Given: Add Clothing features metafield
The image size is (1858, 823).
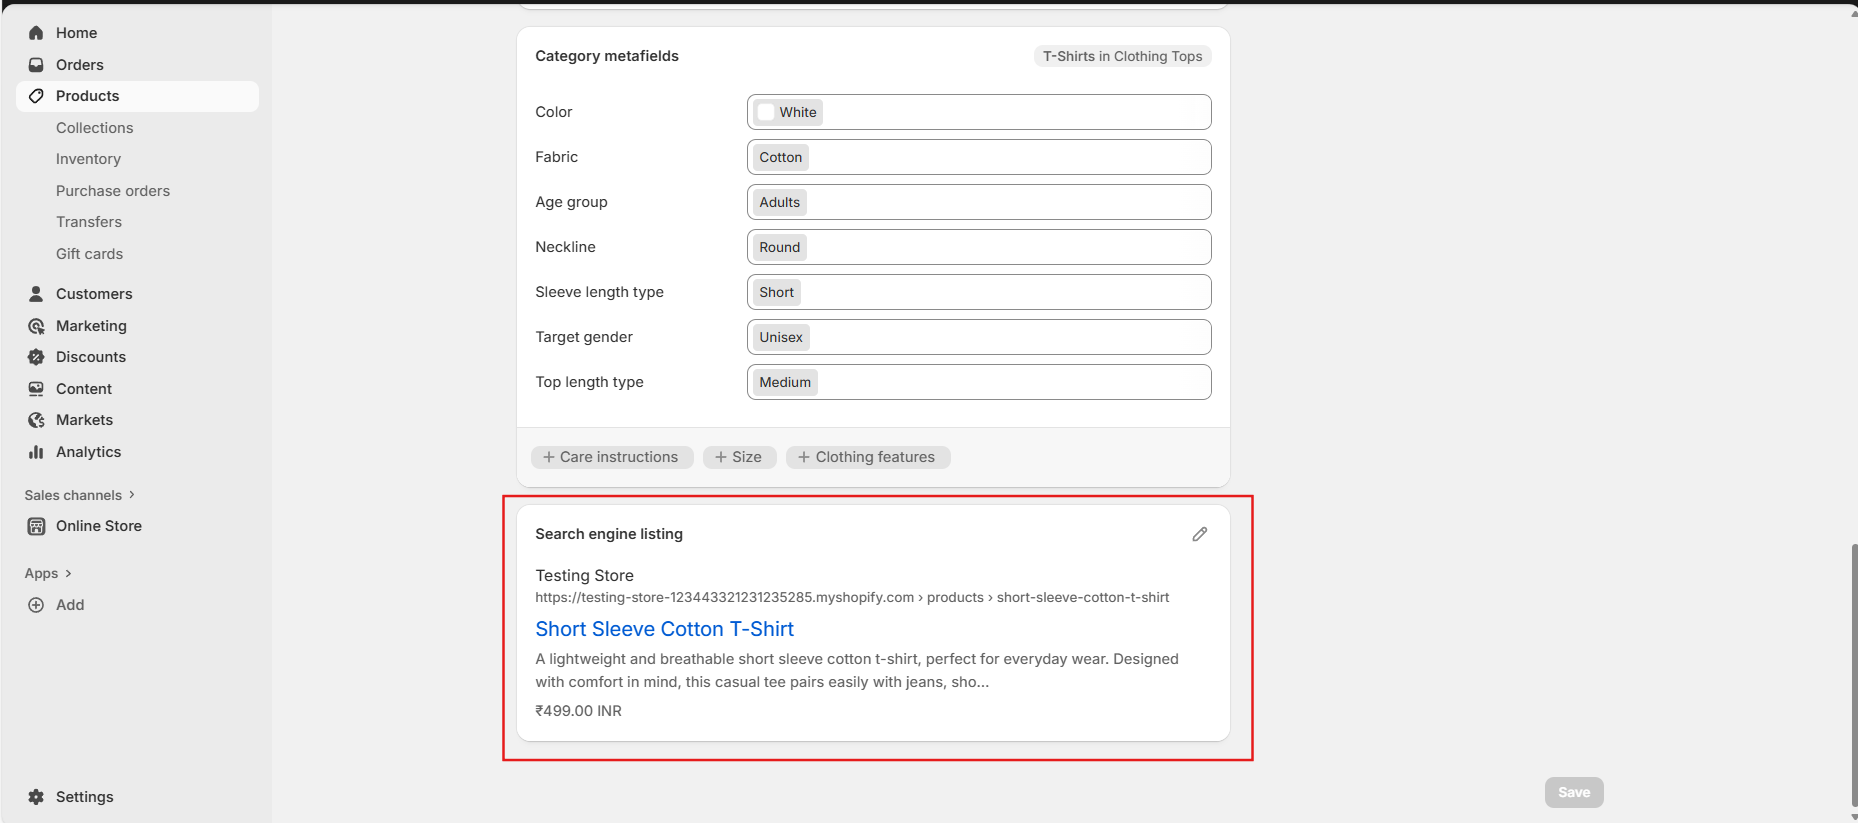Looking at the screenshot, I should (x=867, y=457).
